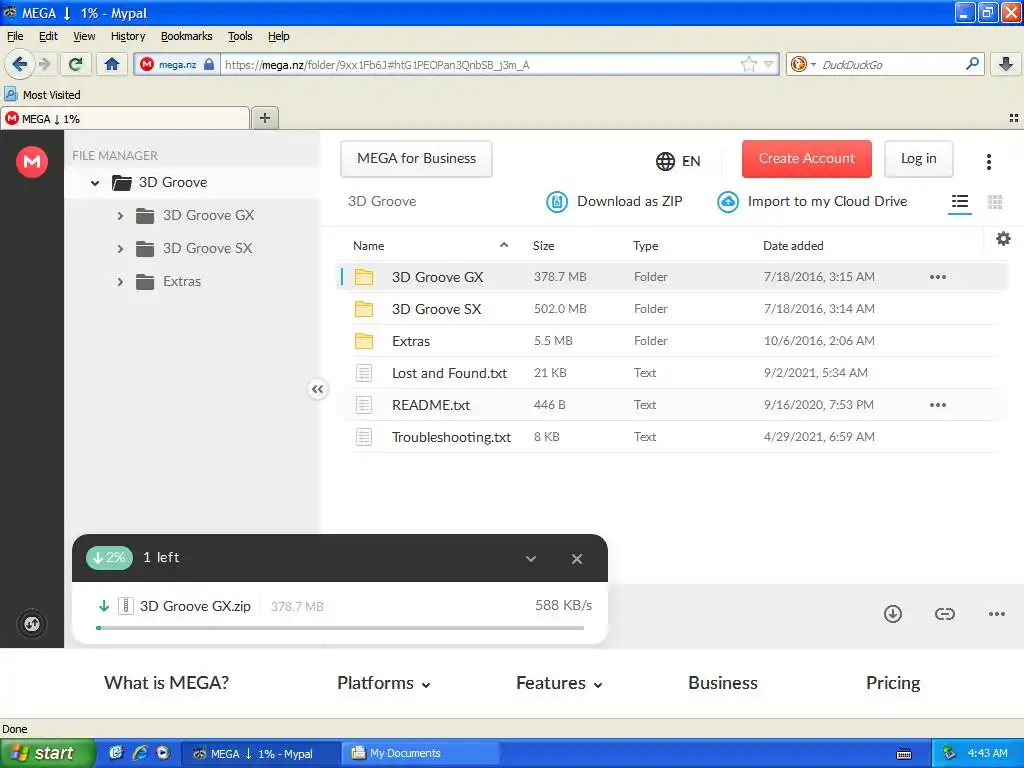This screenshot has height=768, width=1024.
Task: Open the Help menu
Action: (x=278, y=36)
